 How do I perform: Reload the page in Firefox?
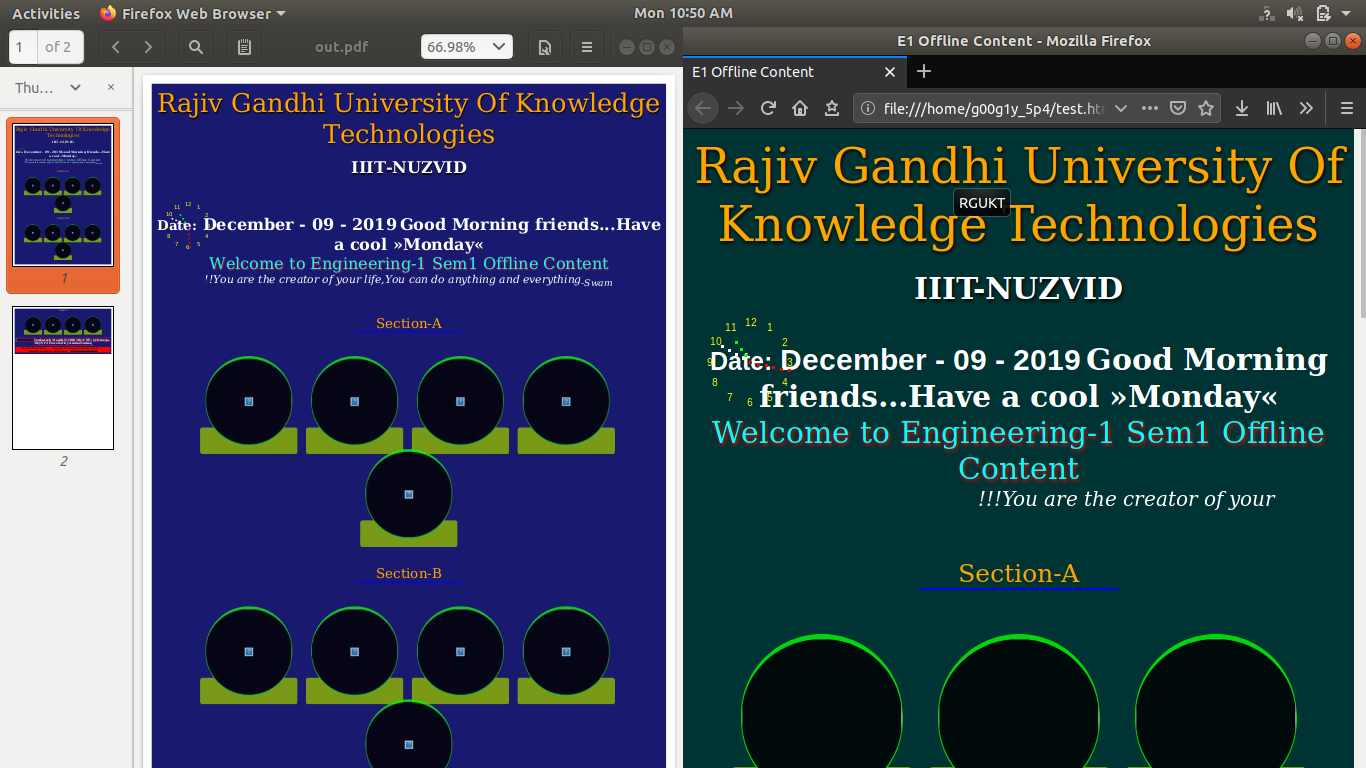point(768,108)
